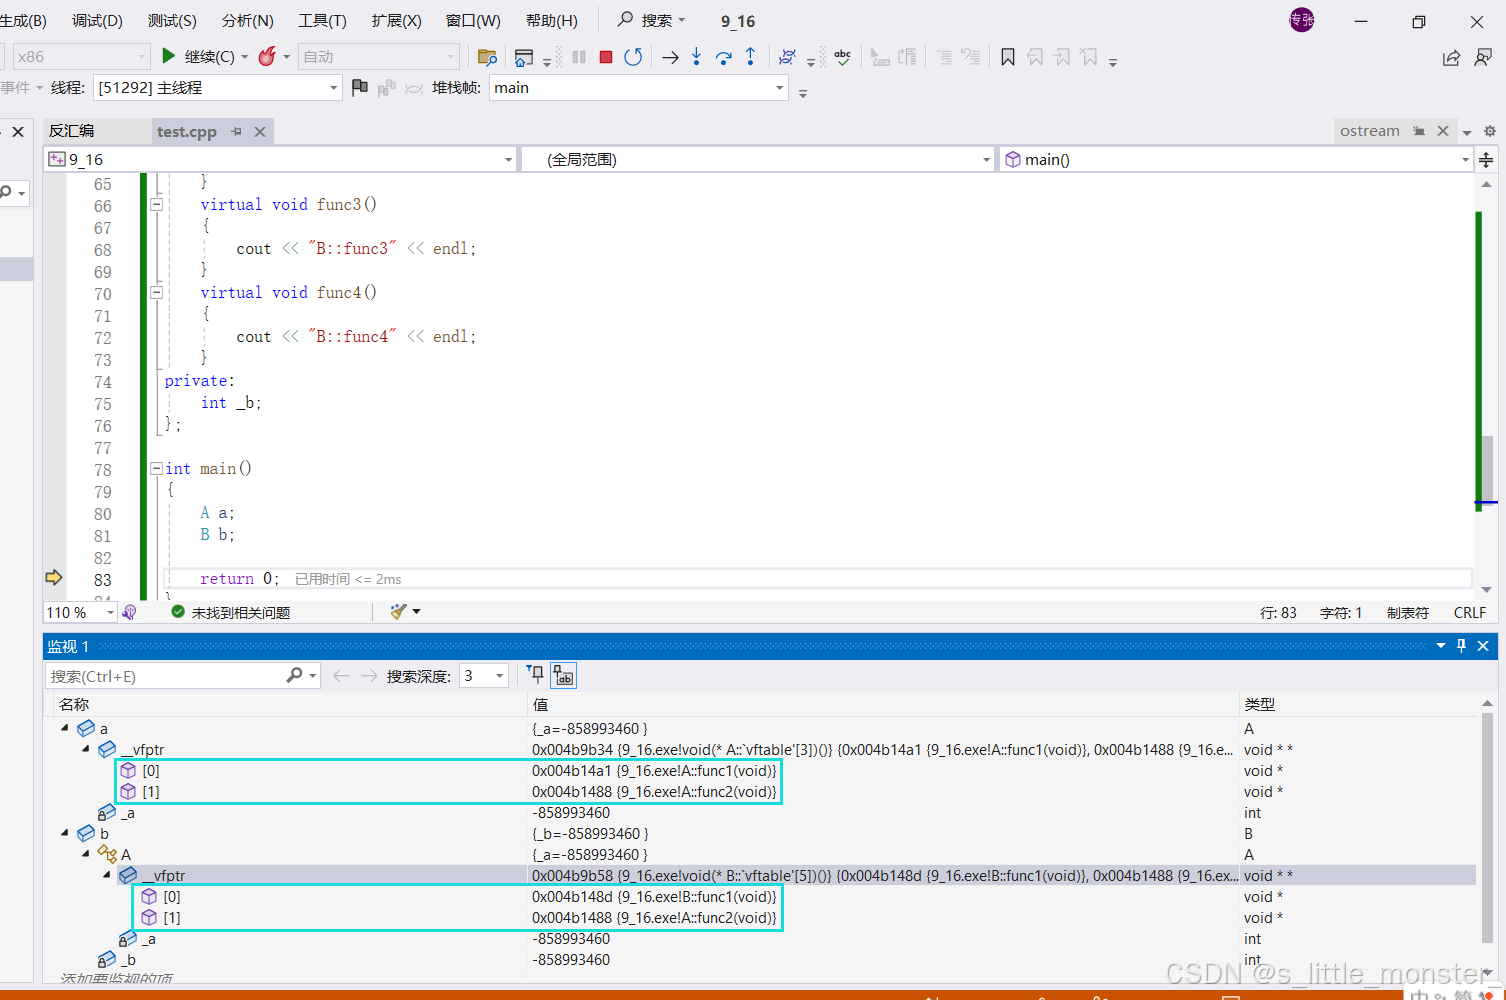1506x1000 pixels.
Task: Click the bookmark icon in toolbar
Action: tap(1008, 57)
